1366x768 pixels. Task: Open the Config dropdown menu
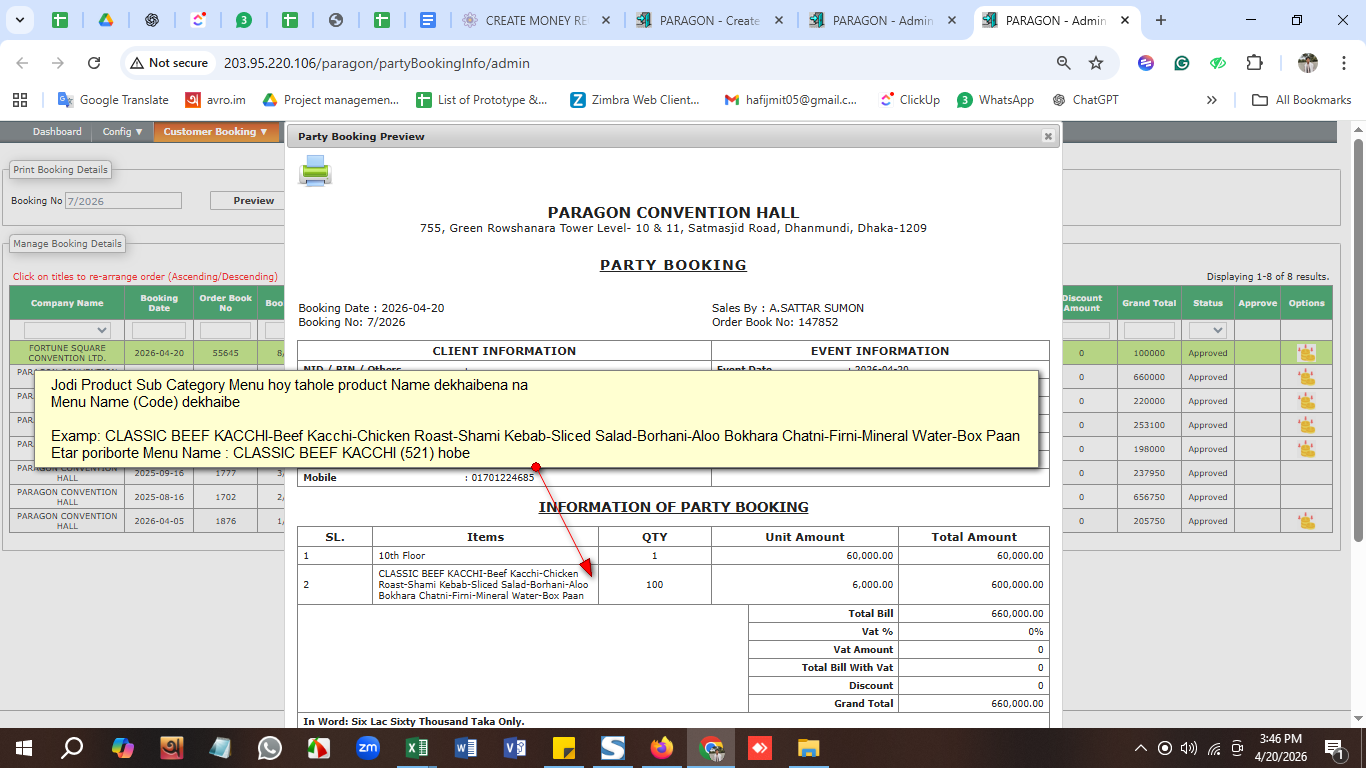[x=122, y=132]
